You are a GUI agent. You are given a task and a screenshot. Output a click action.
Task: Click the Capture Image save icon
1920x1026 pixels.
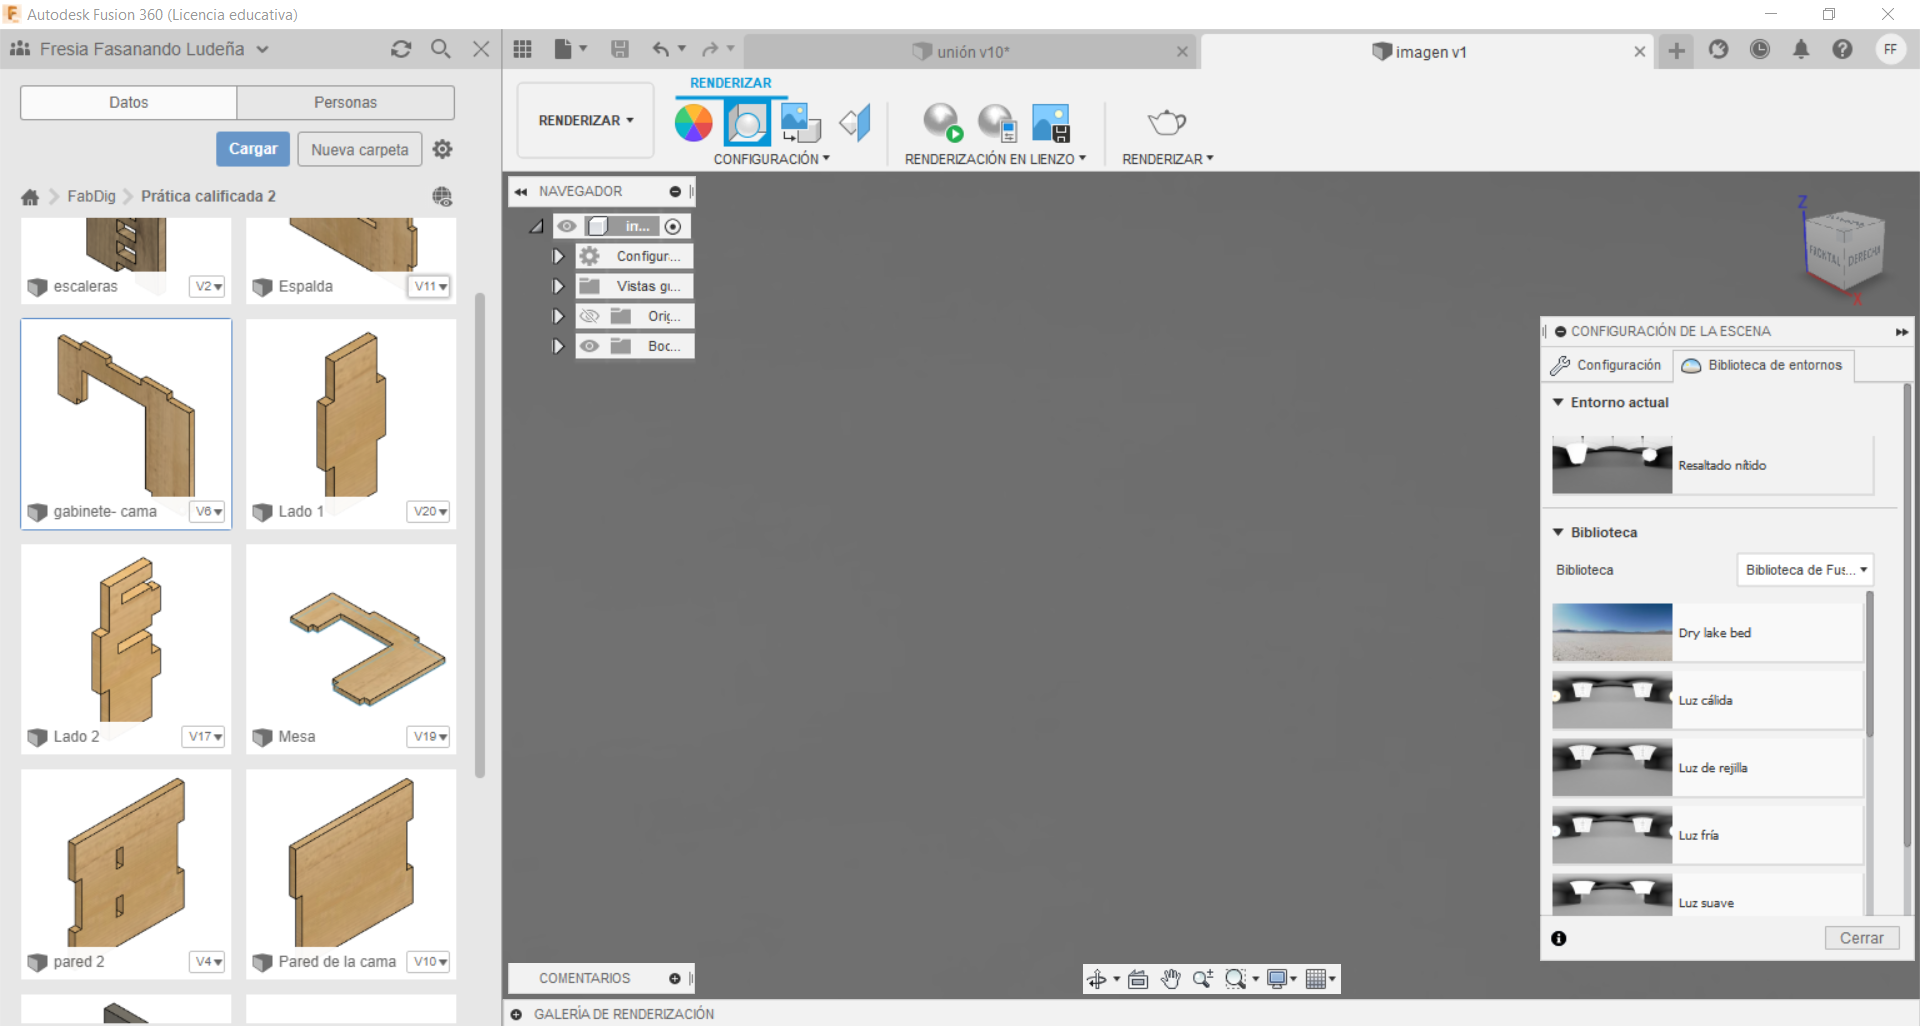coord(1051,123)
